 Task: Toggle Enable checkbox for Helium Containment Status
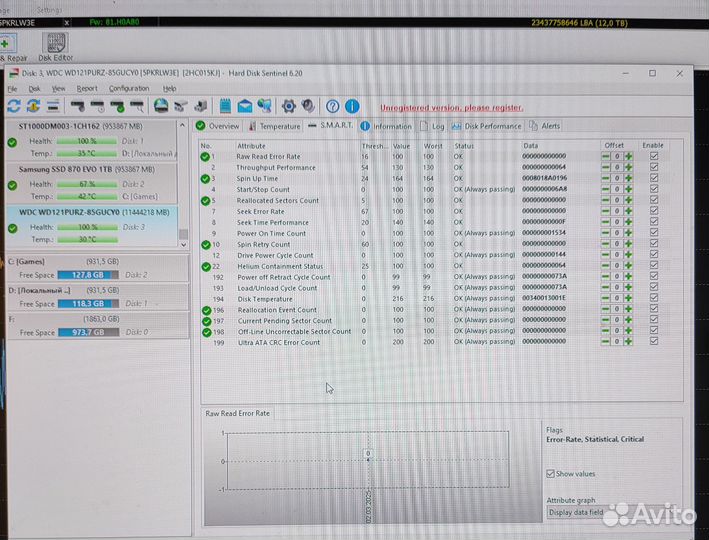click(653, 265)
